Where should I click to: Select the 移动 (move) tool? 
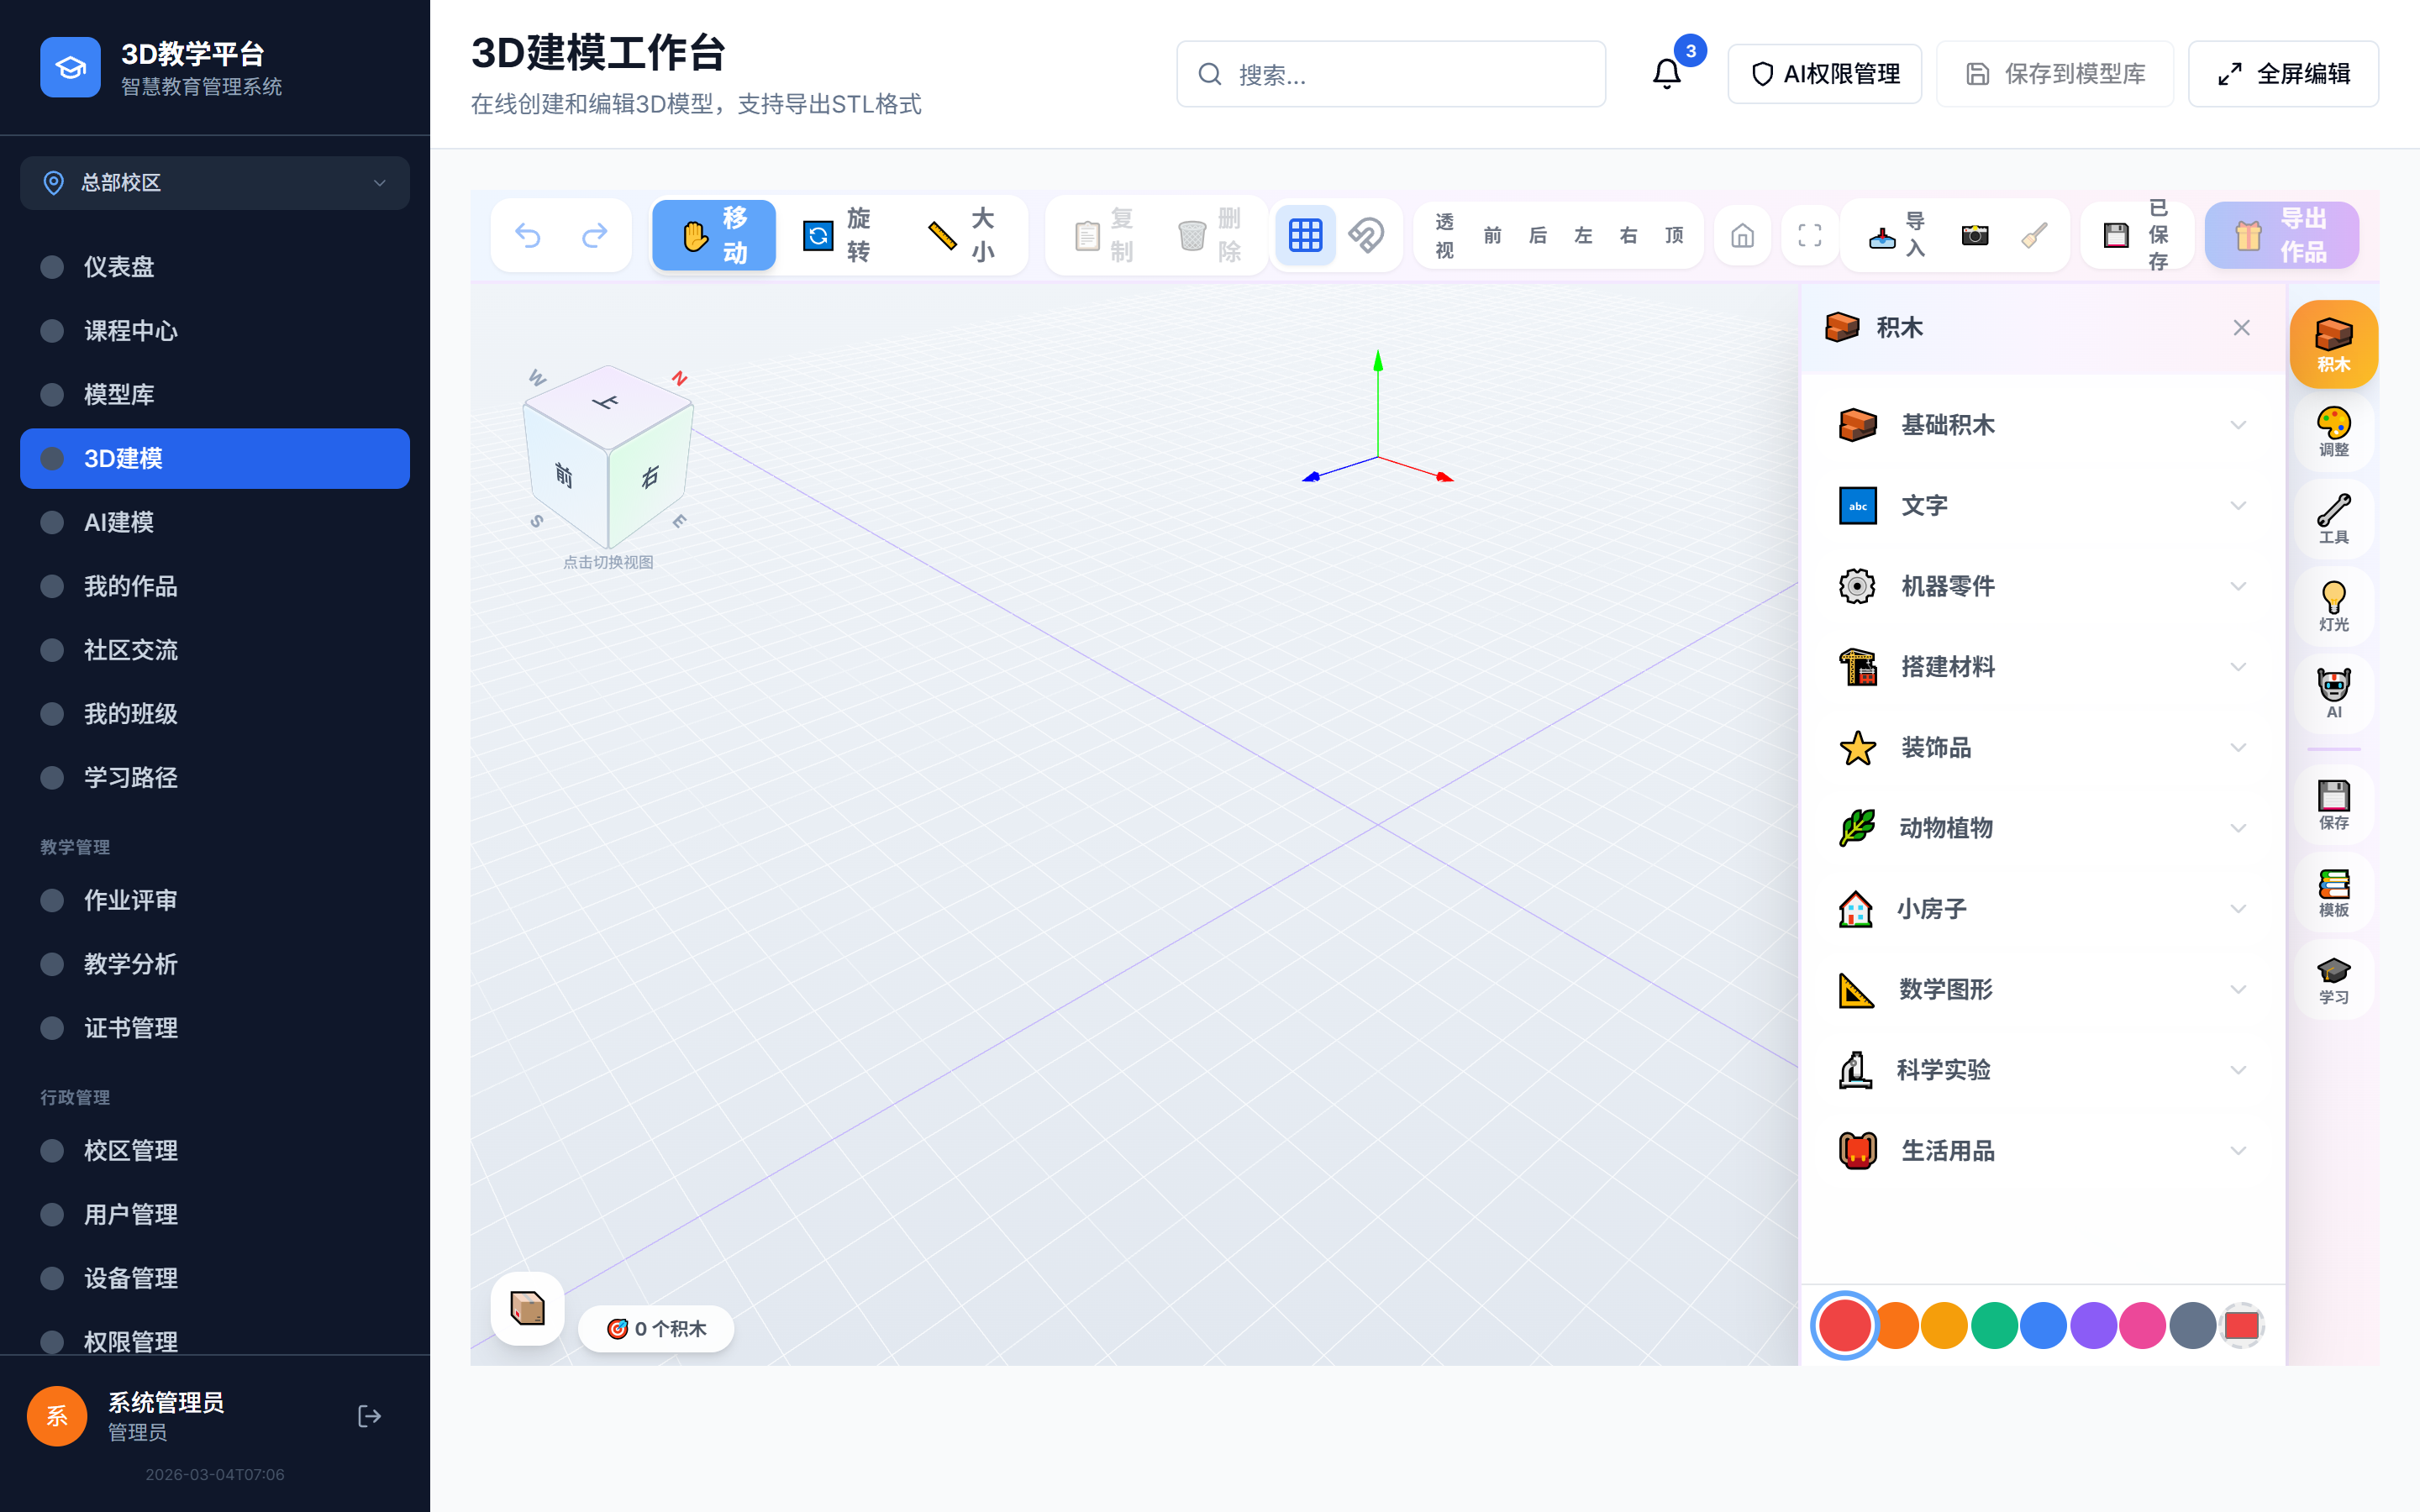(x=713, y=235)
